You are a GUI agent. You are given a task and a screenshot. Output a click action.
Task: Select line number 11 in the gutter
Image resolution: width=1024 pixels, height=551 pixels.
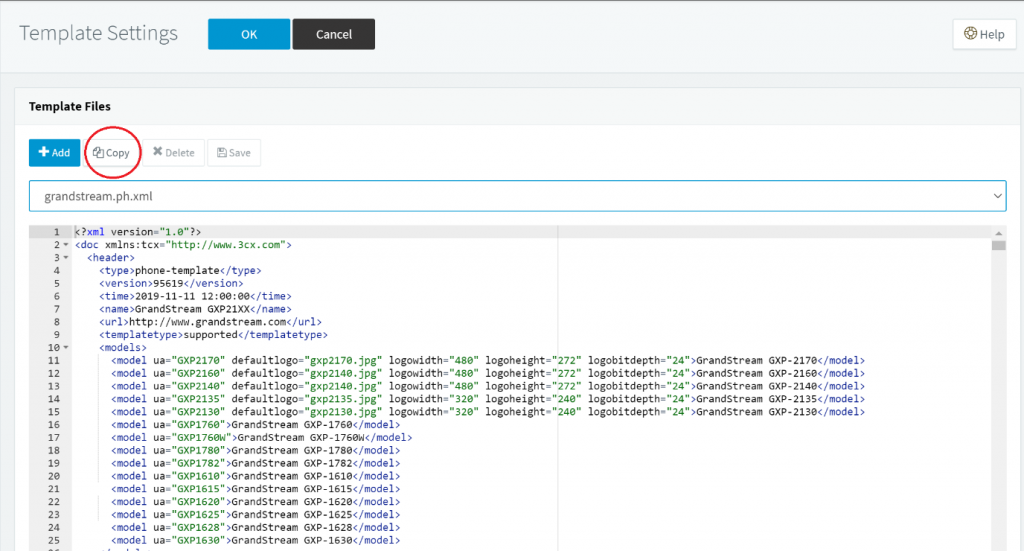pos(53,361)
